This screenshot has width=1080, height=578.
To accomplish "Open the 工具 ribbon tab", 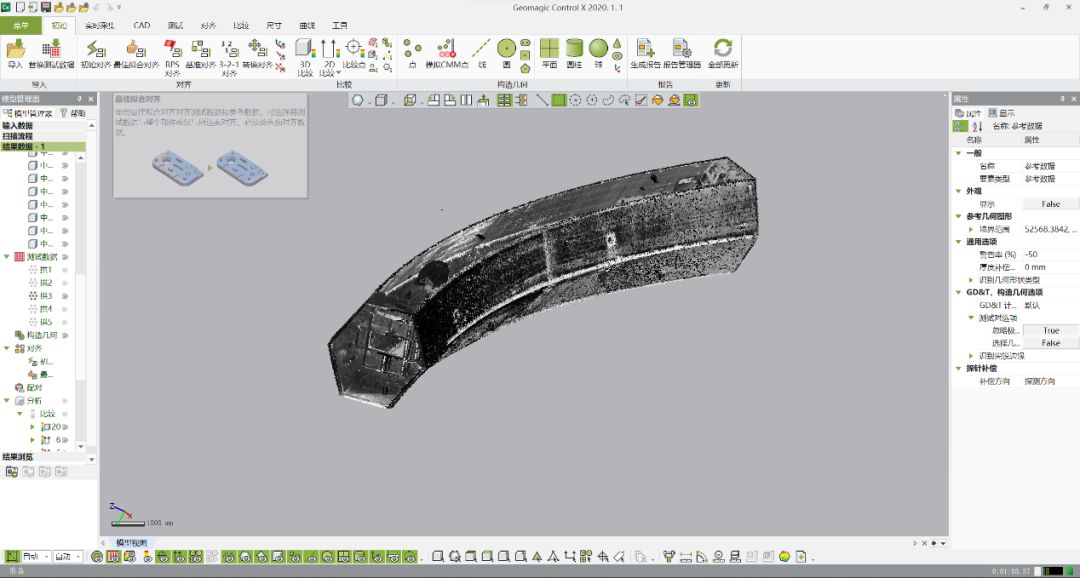I will pos(340,25).
